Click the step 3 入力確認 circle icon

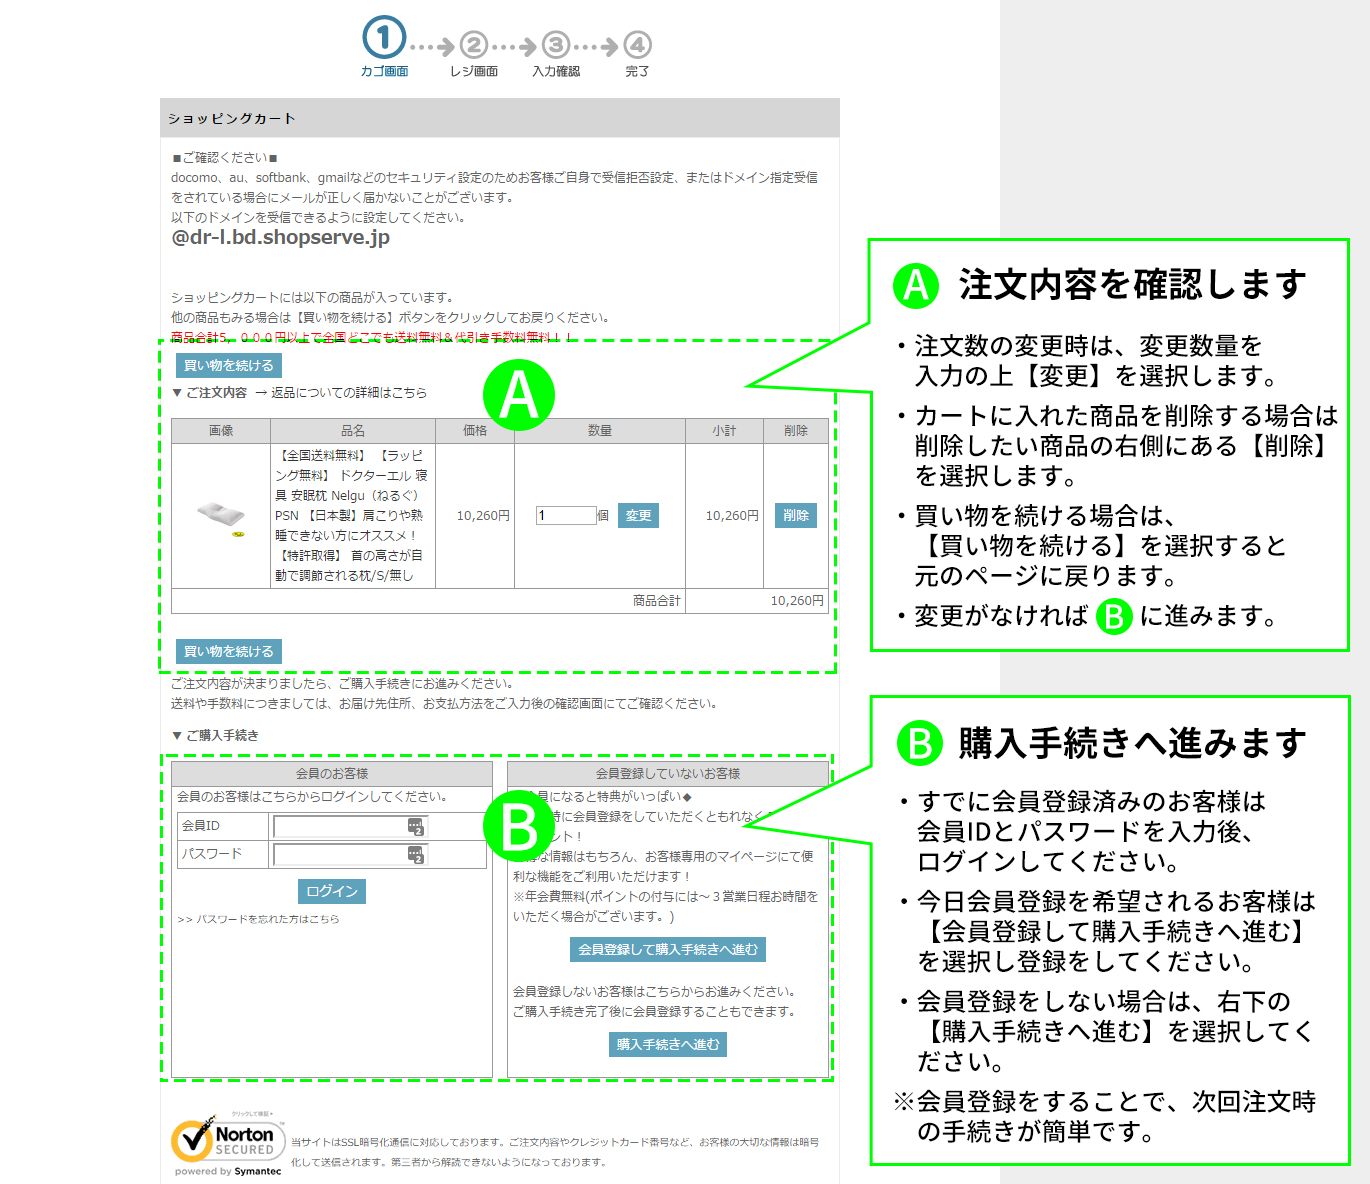(x=556, y=45)
